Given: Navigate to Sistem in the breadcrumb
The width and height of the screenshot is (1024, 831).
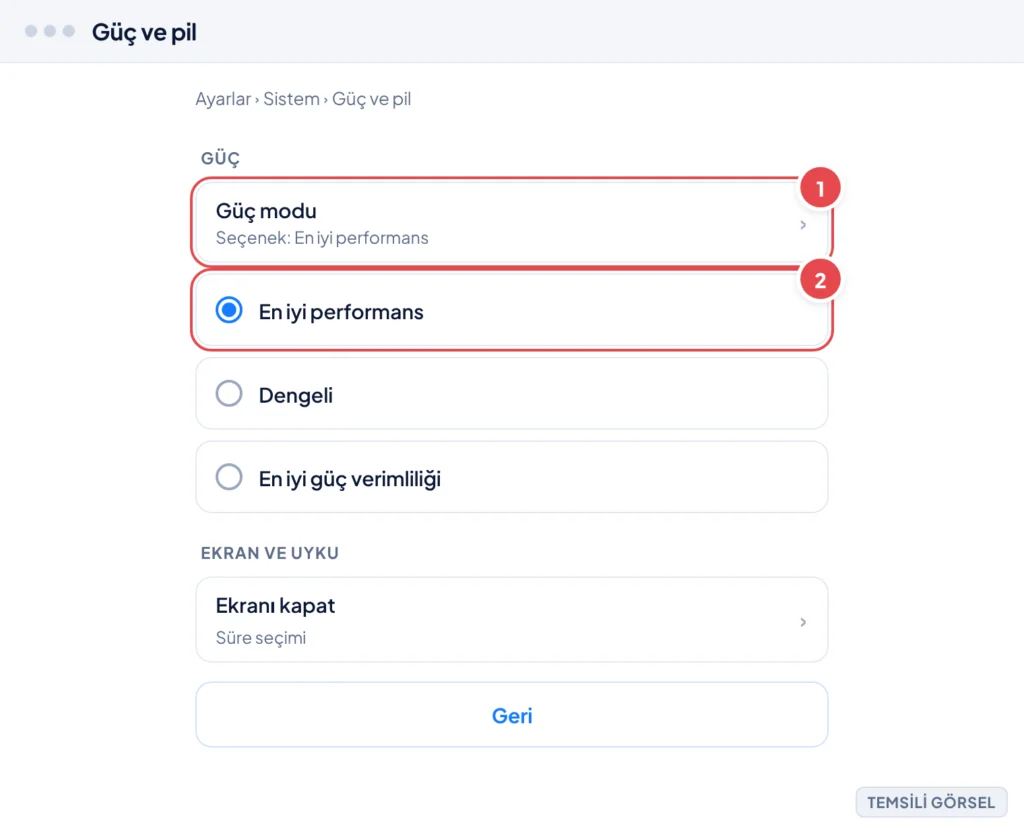Looking at the screenshot, I should pyautogui.click(x=291, y=99).
